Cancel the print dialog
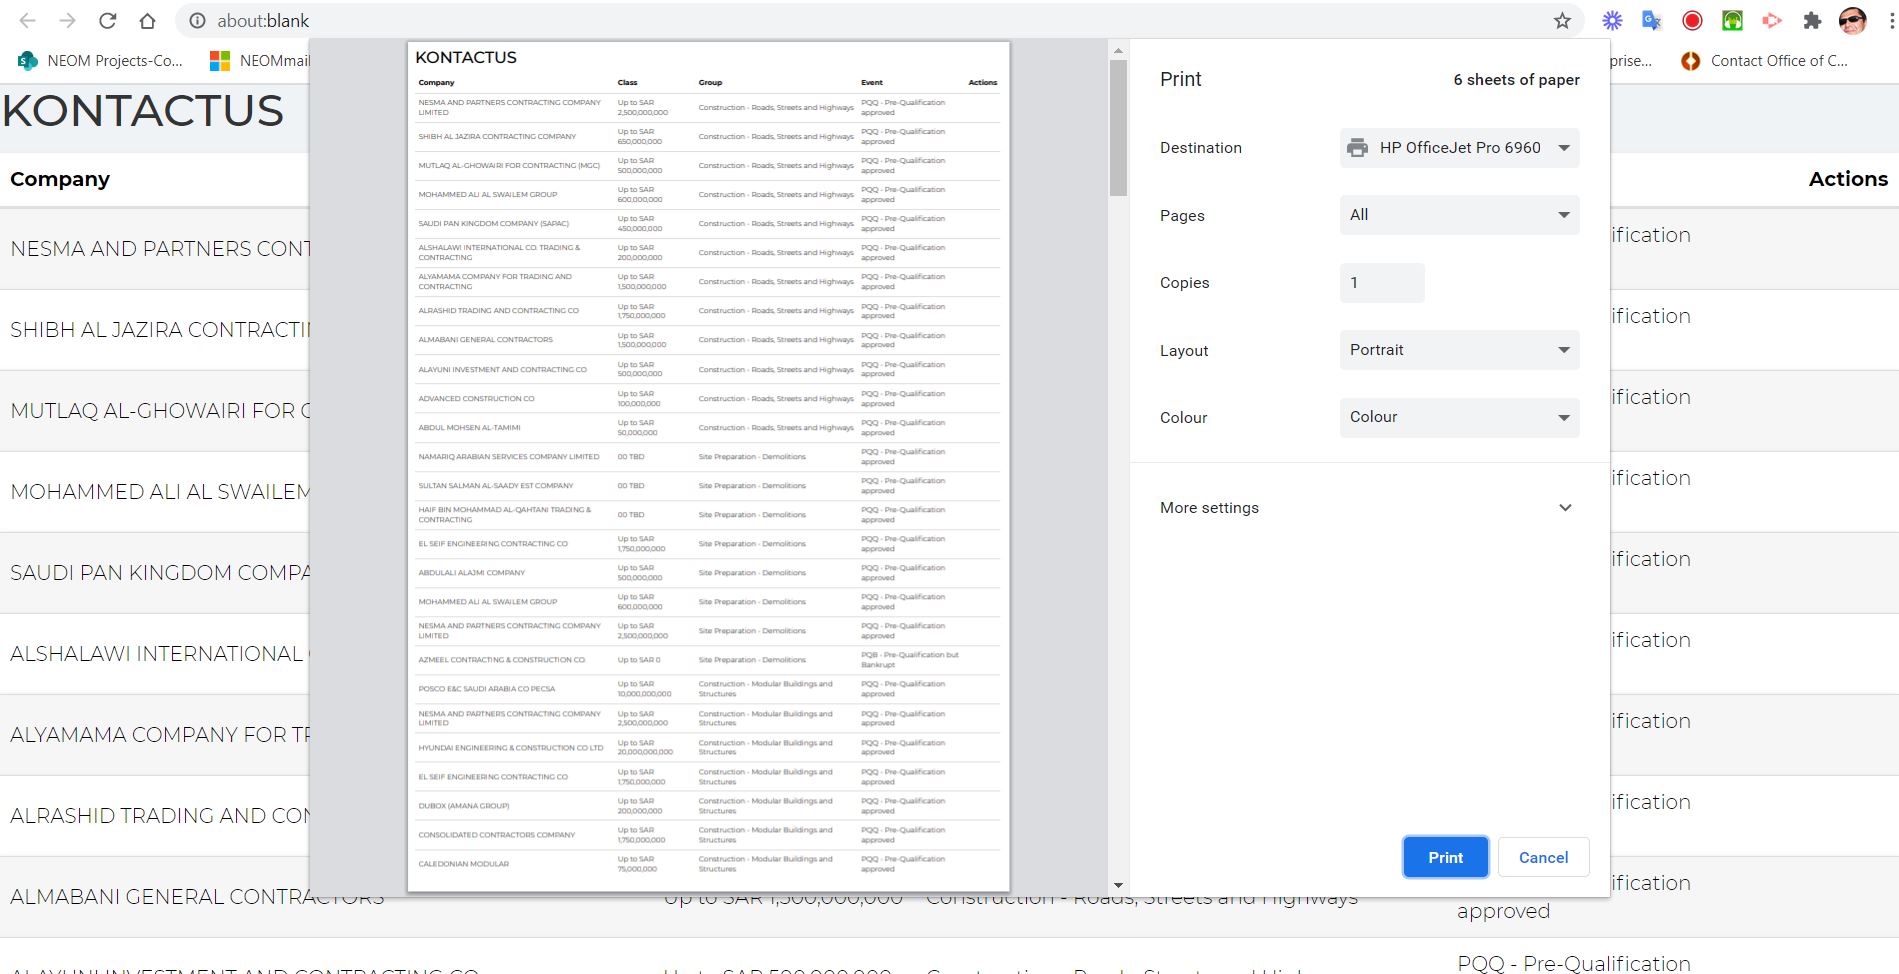Image resolution: width=1899 pixels, height=974 pixels. tap(1543, 858)
